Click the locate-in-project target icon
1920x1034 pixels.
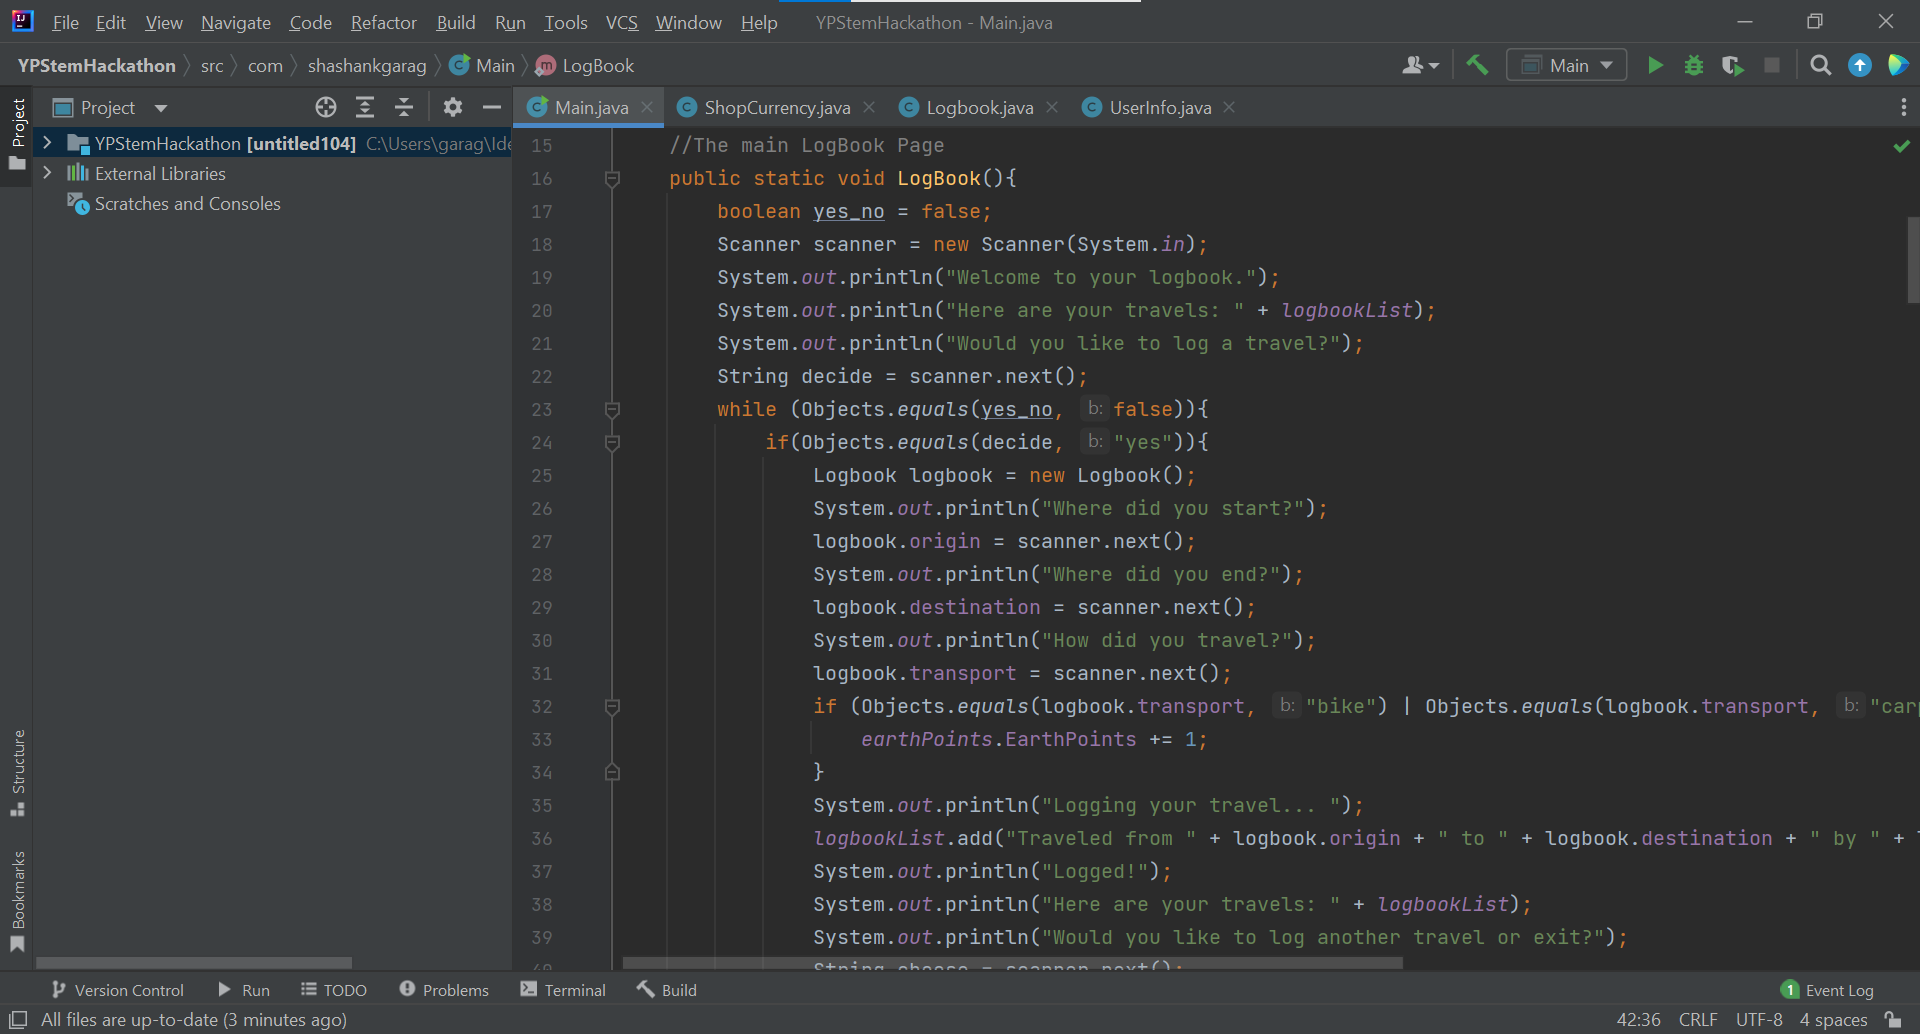coord(326,108)
